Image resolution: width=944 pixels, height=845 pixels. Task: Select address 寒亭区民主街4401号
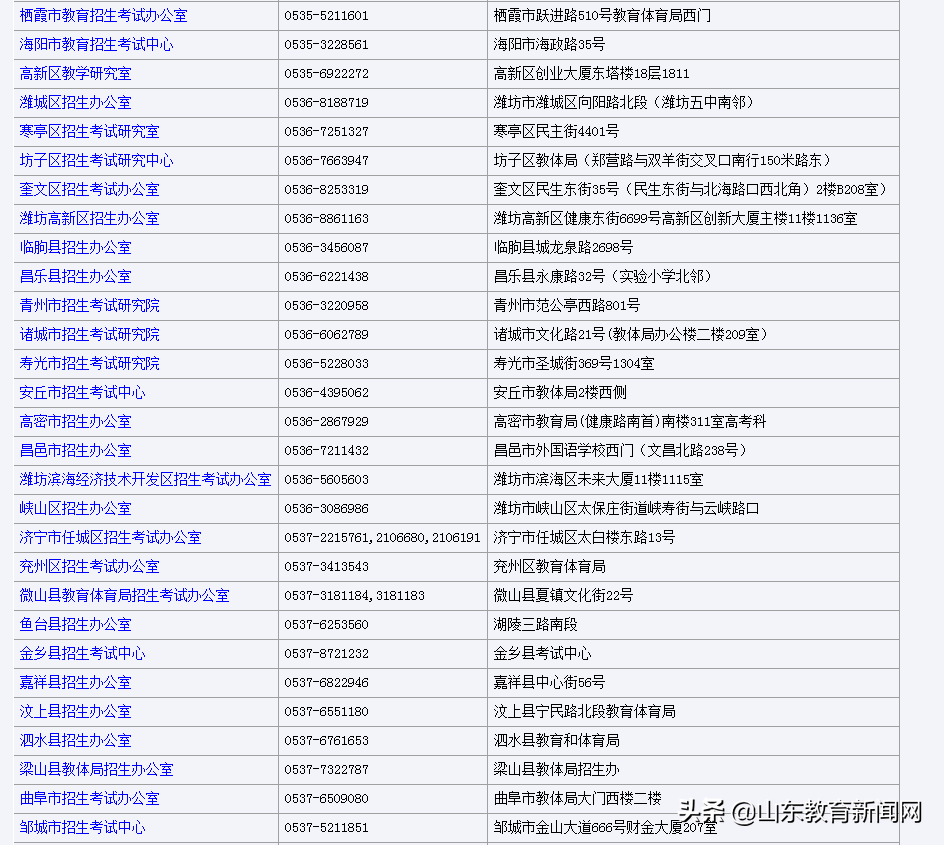pos(556,131)
